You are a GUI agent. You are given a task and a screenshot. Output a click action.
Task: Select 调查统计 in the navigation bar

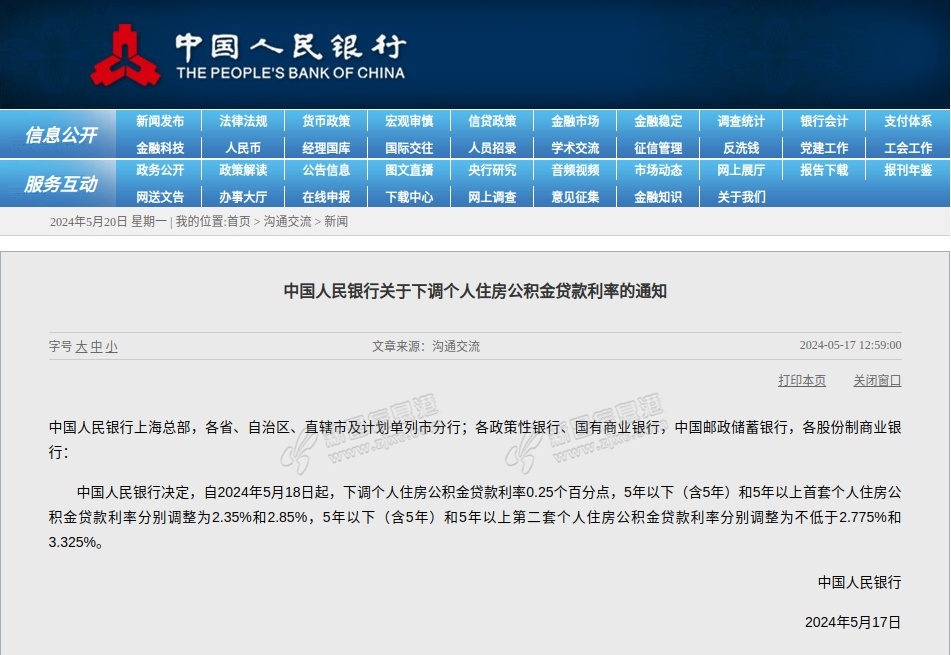click(741, 121)
